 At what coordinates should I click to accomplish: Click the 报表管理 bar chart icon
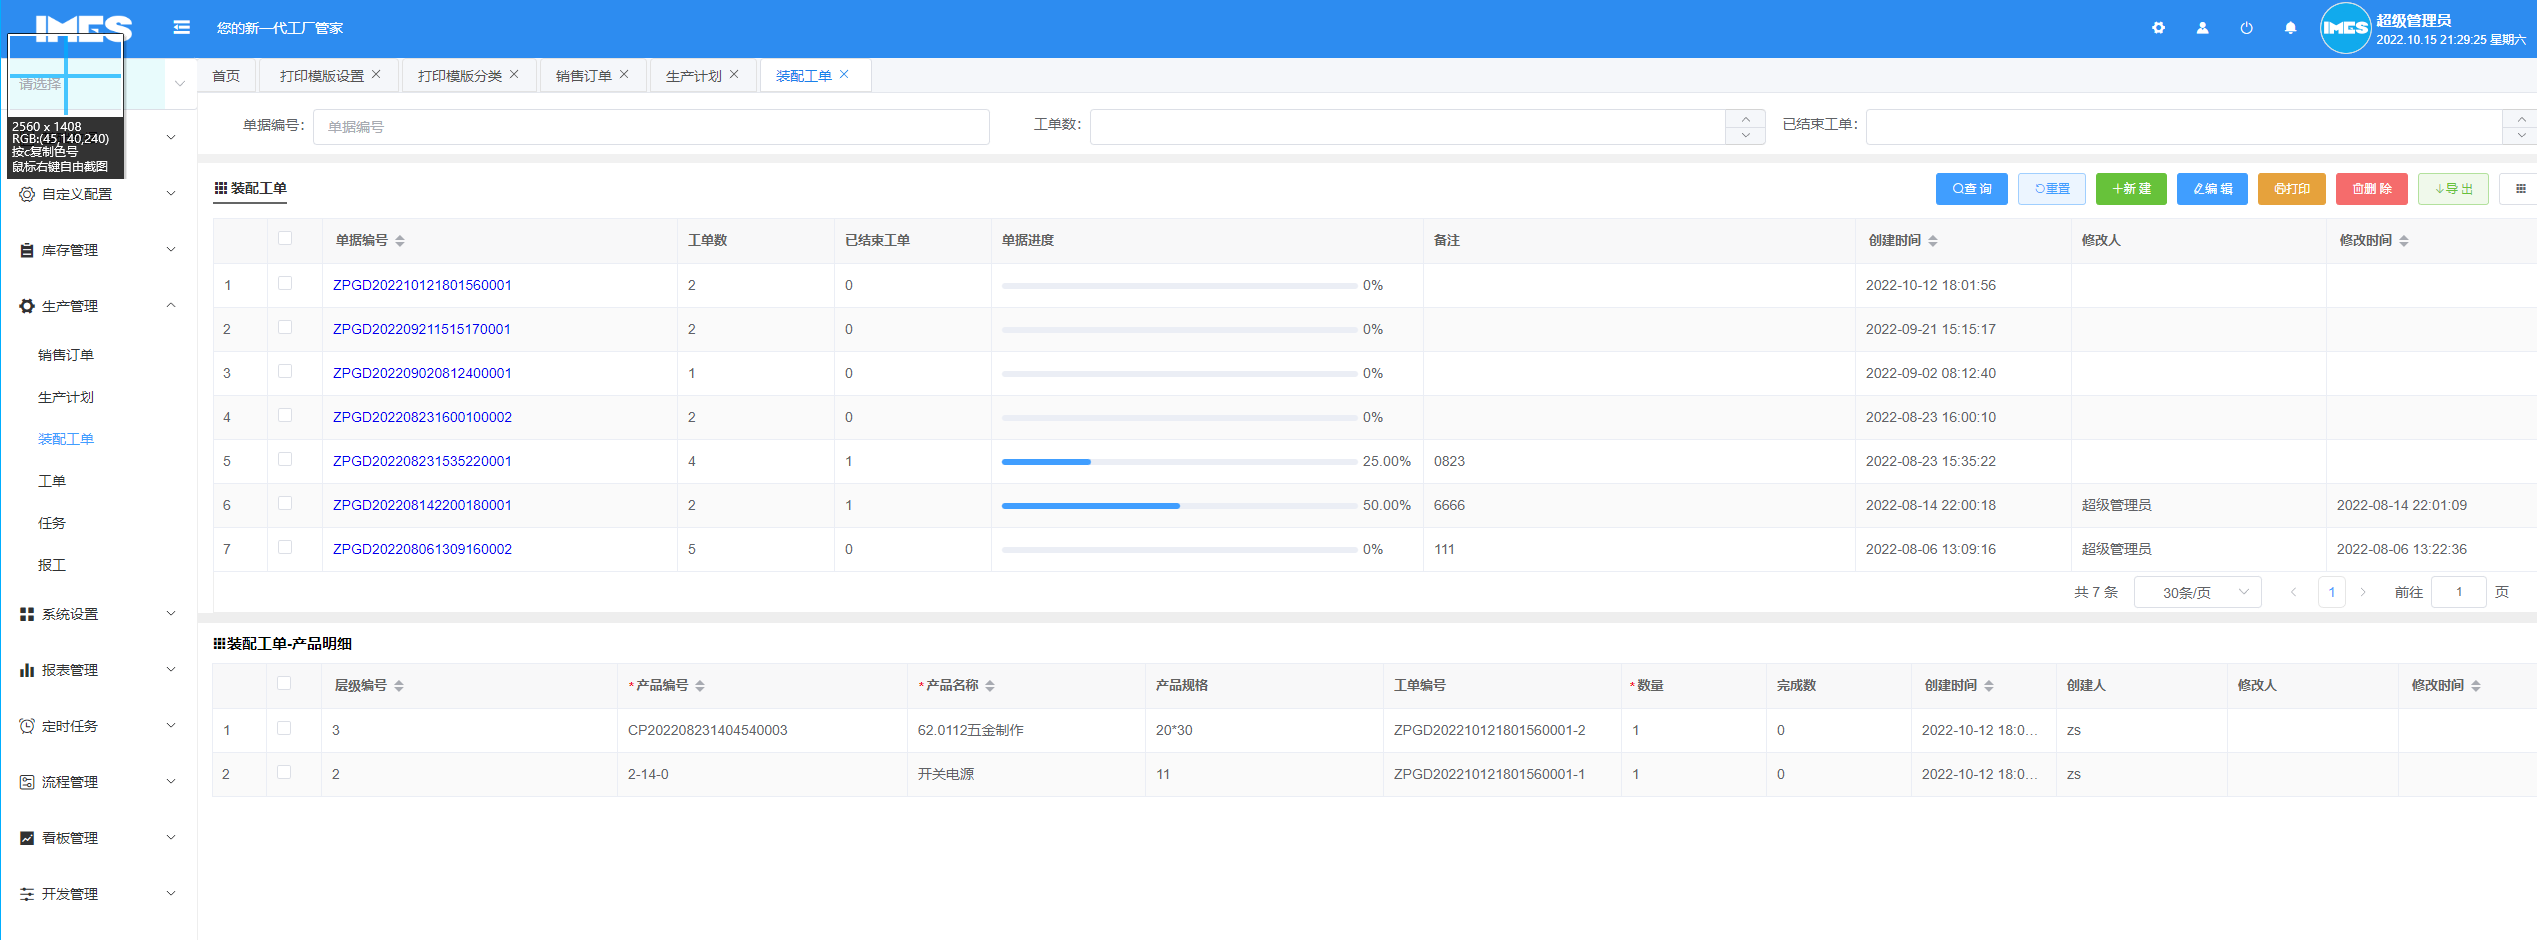click(27, 670)
